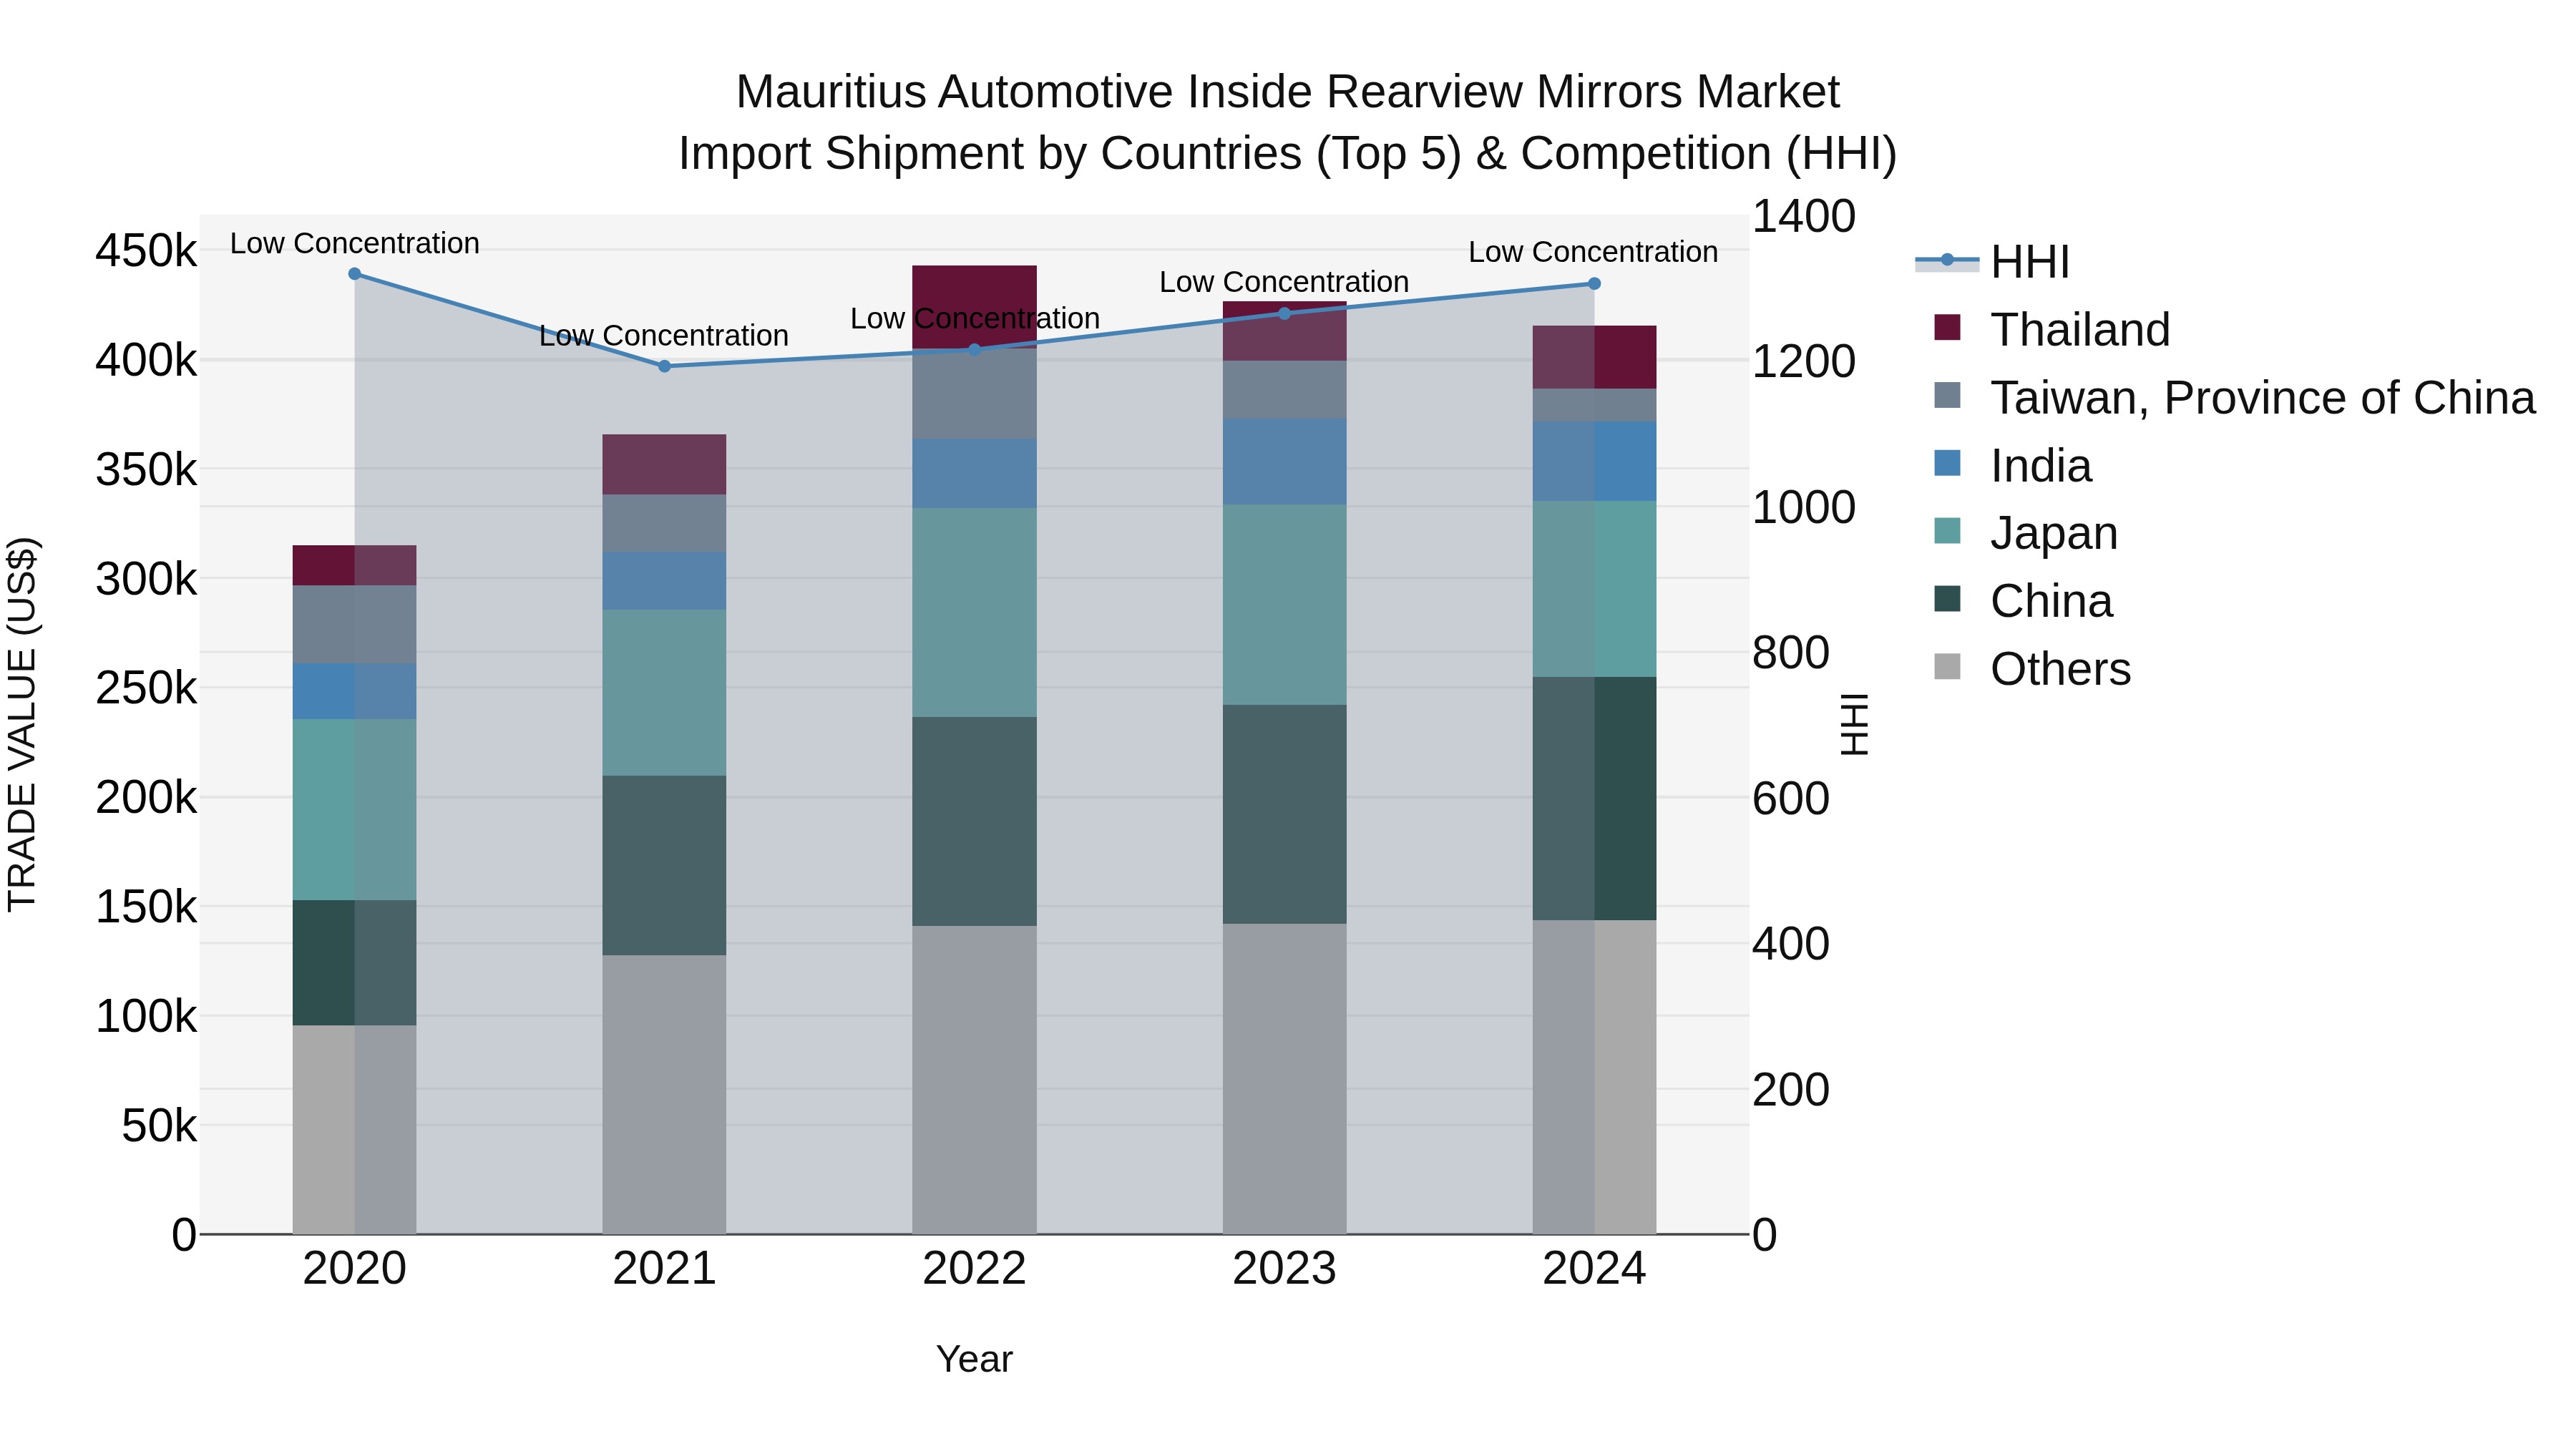Click the 2023 x-axis label
2576x1449 pixels.
[1285, 1269]
